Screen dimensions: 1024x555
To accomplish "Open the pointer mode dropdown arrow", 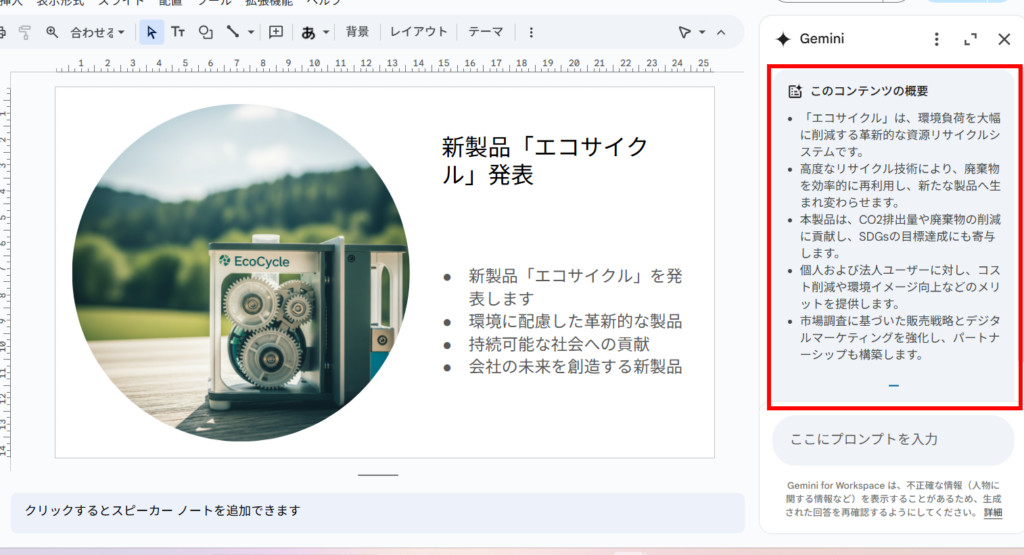I will [702, 32].
